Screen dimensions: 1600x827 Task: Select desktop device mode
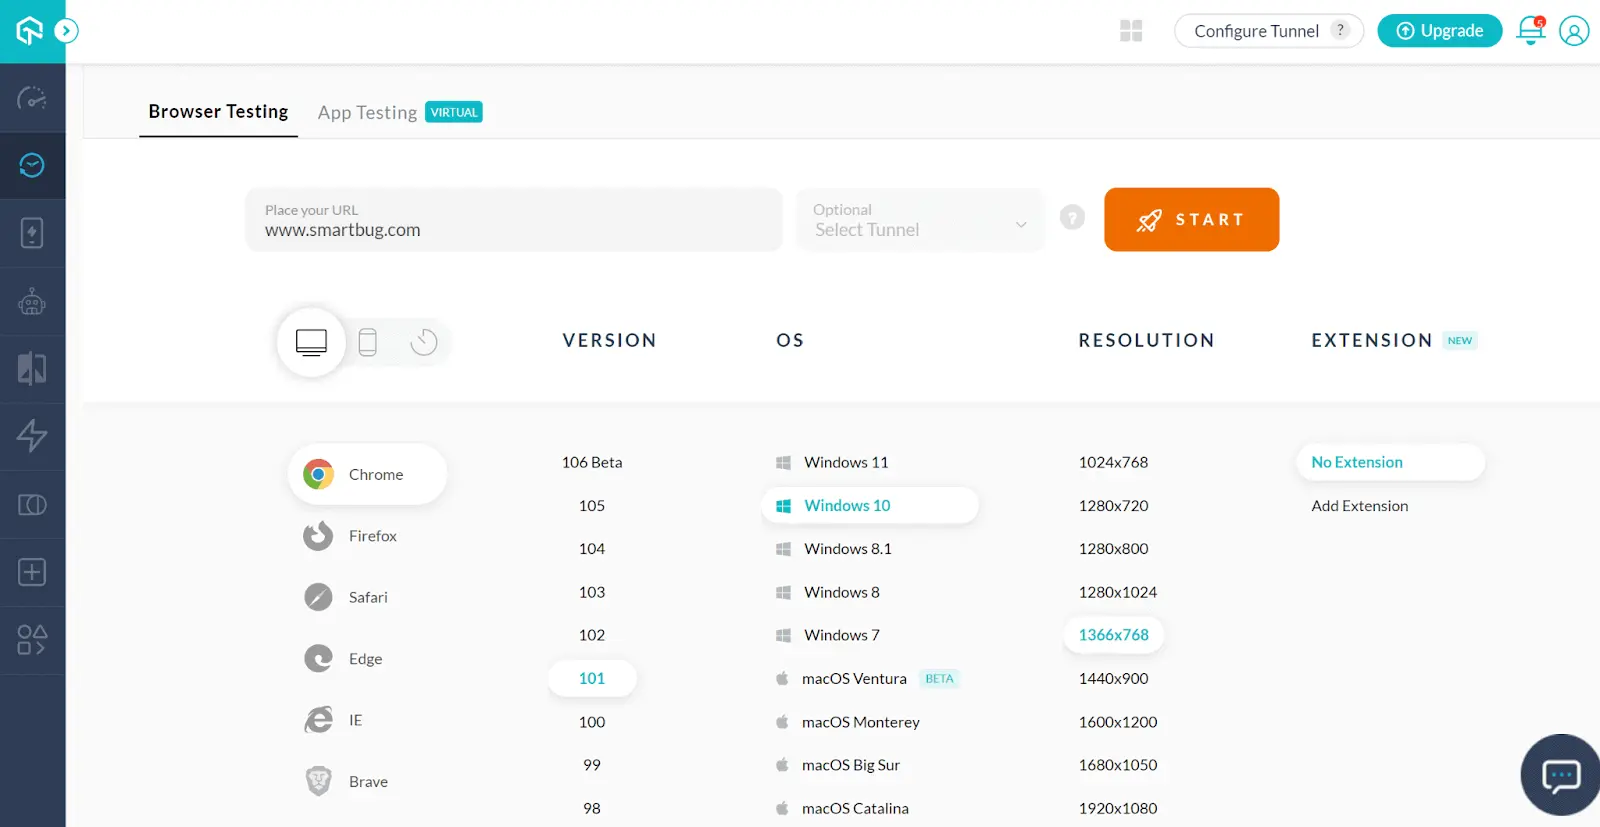click(311, 342)
